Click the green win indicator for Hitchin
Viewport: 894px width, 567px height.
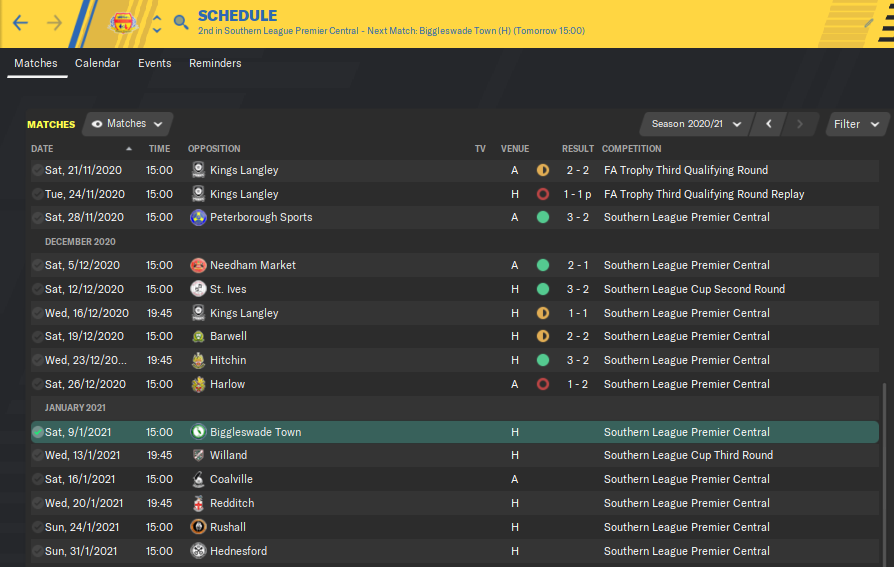(x=543, y=360)
